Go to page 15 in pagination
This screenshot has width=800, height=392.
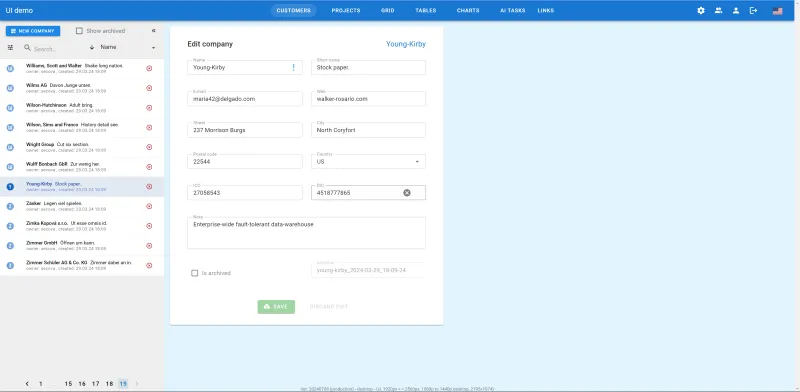68,384
